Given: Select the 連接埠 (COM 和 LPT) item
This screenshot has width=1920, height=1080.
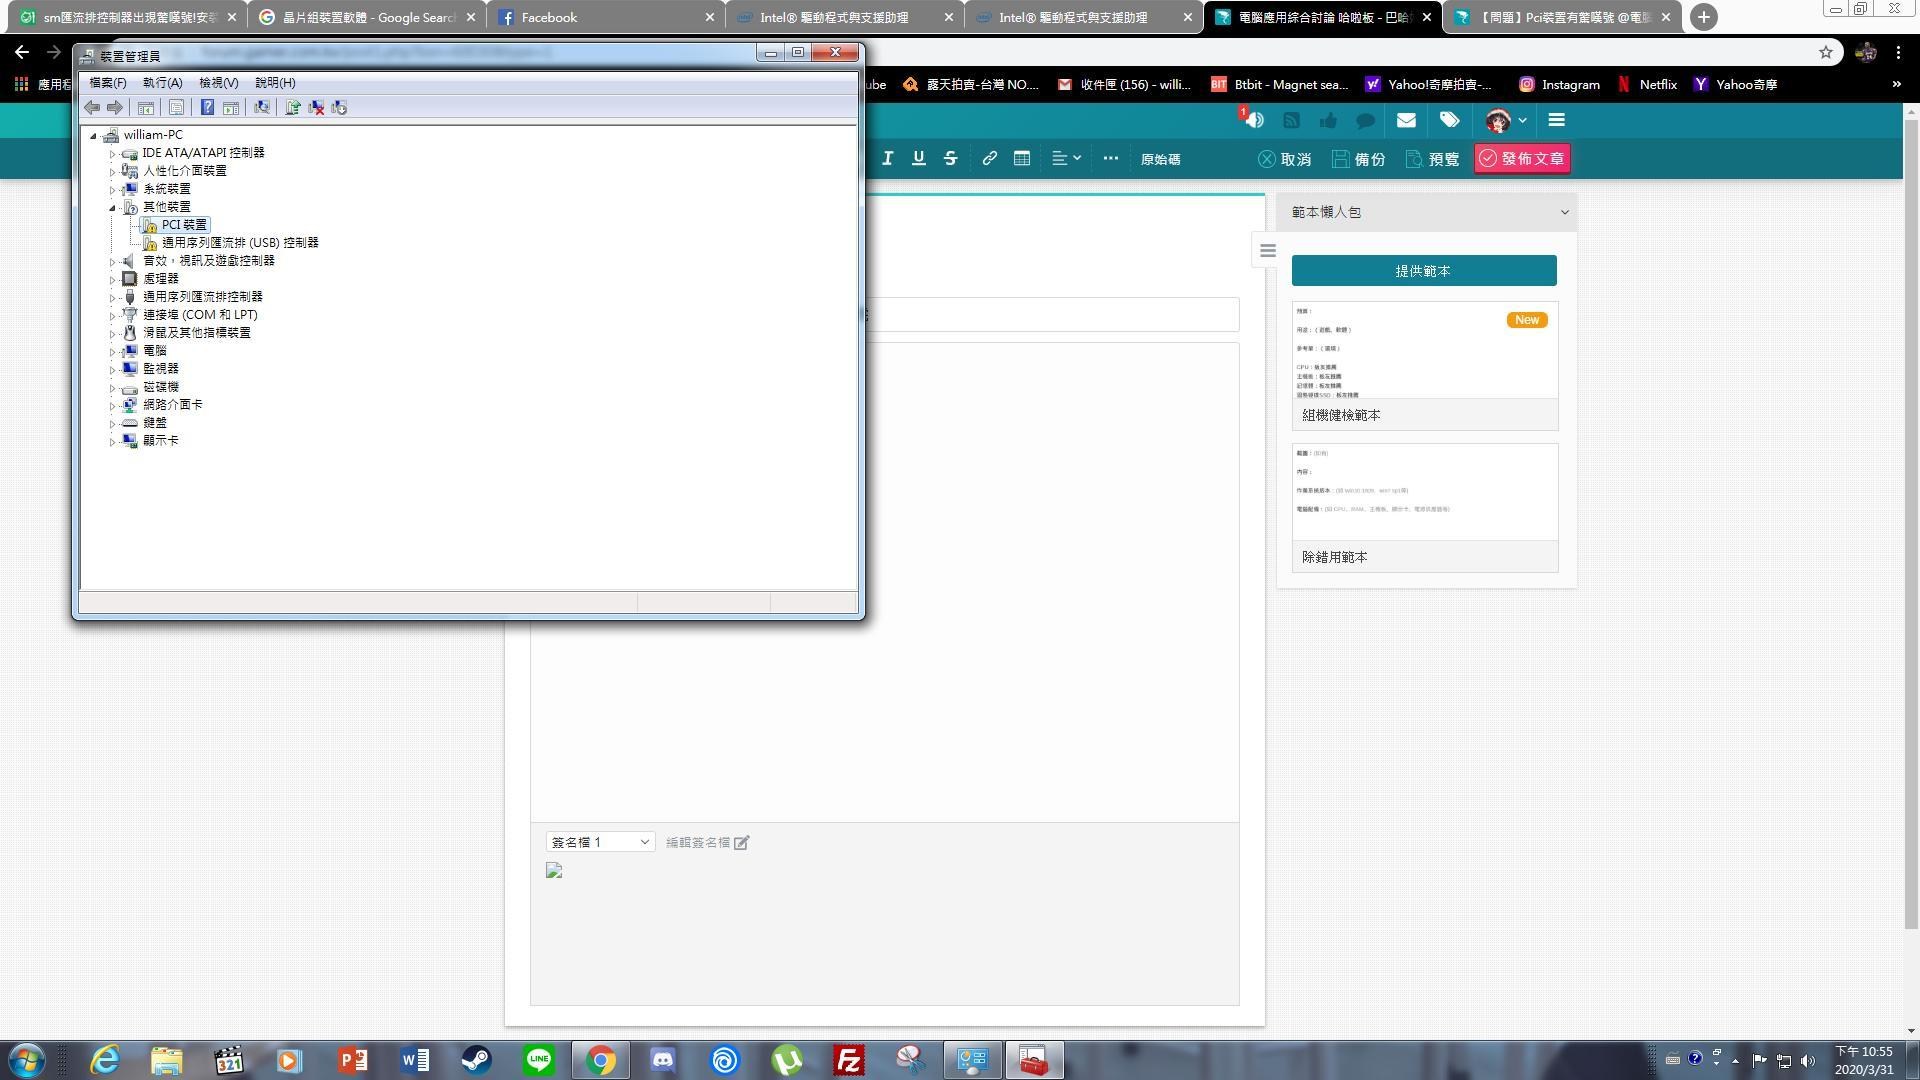Looking at the screenshot, I should click(x=200, y=315).
